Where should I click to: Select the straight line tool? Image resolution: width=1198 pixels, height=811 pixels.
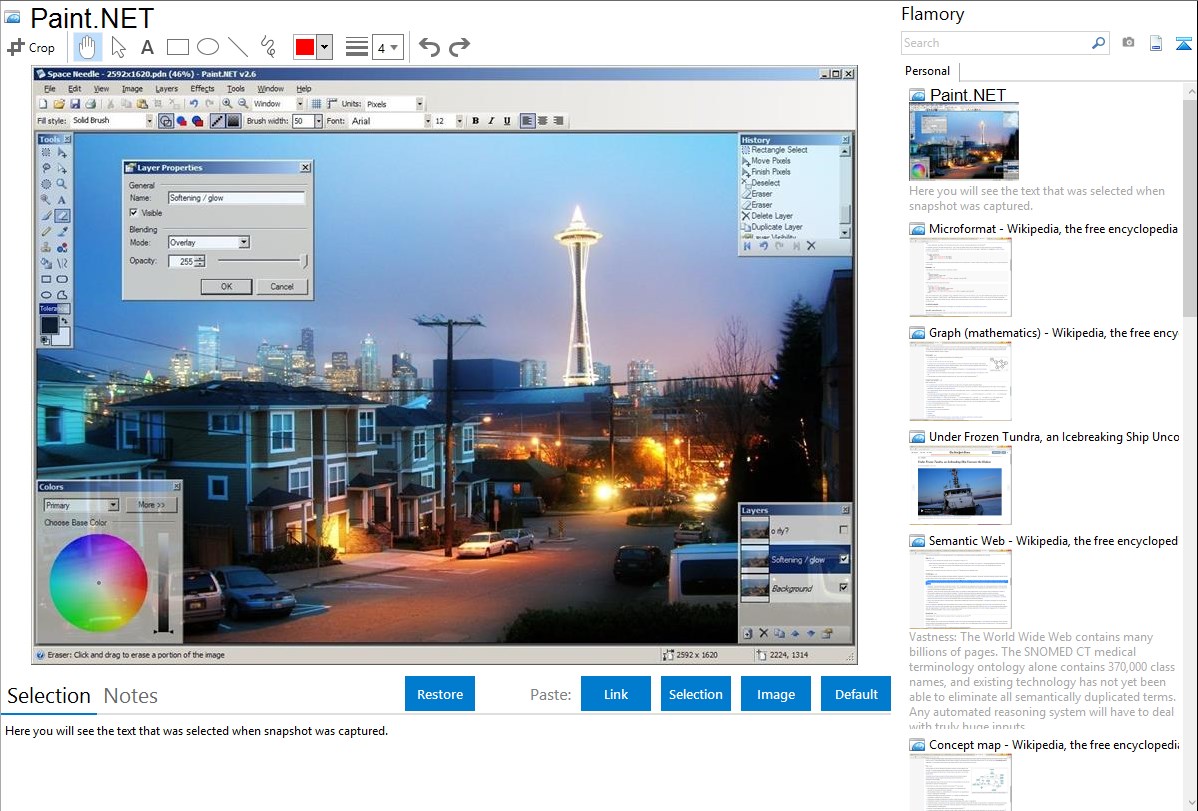(238, 47)
